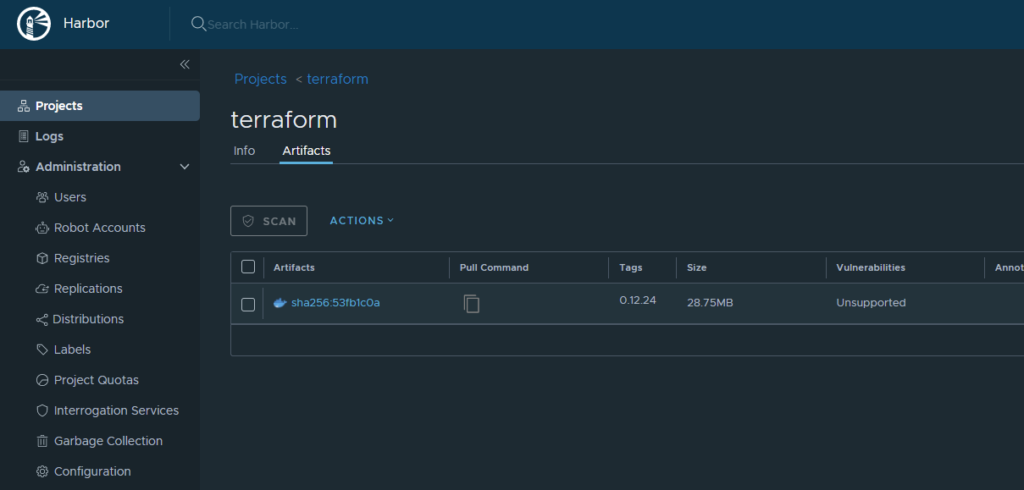Open the Projects menu item
Screen dimensions: 1024x490
tap(100, 106)
